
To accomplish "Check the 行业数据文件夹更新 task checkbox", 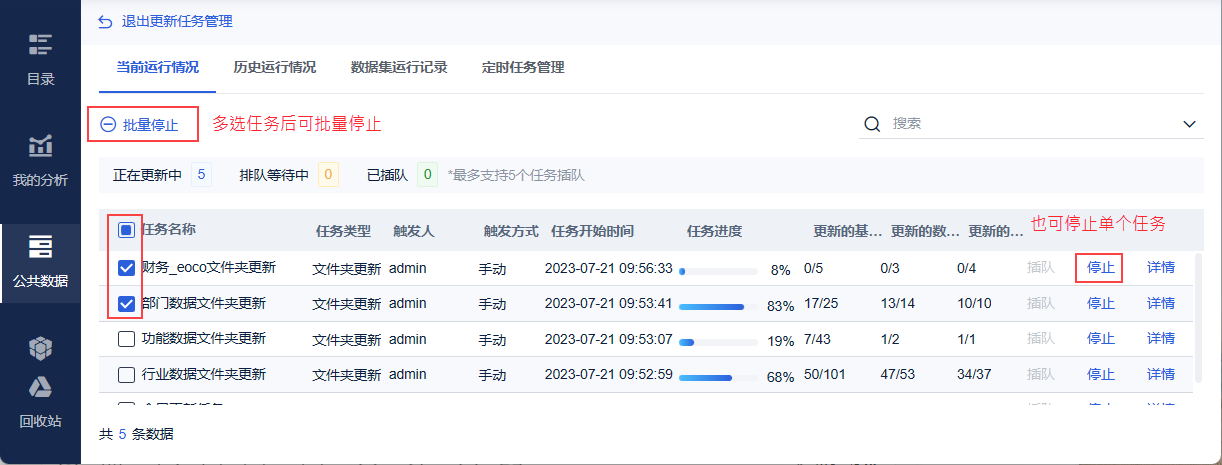I will point(127,375).
